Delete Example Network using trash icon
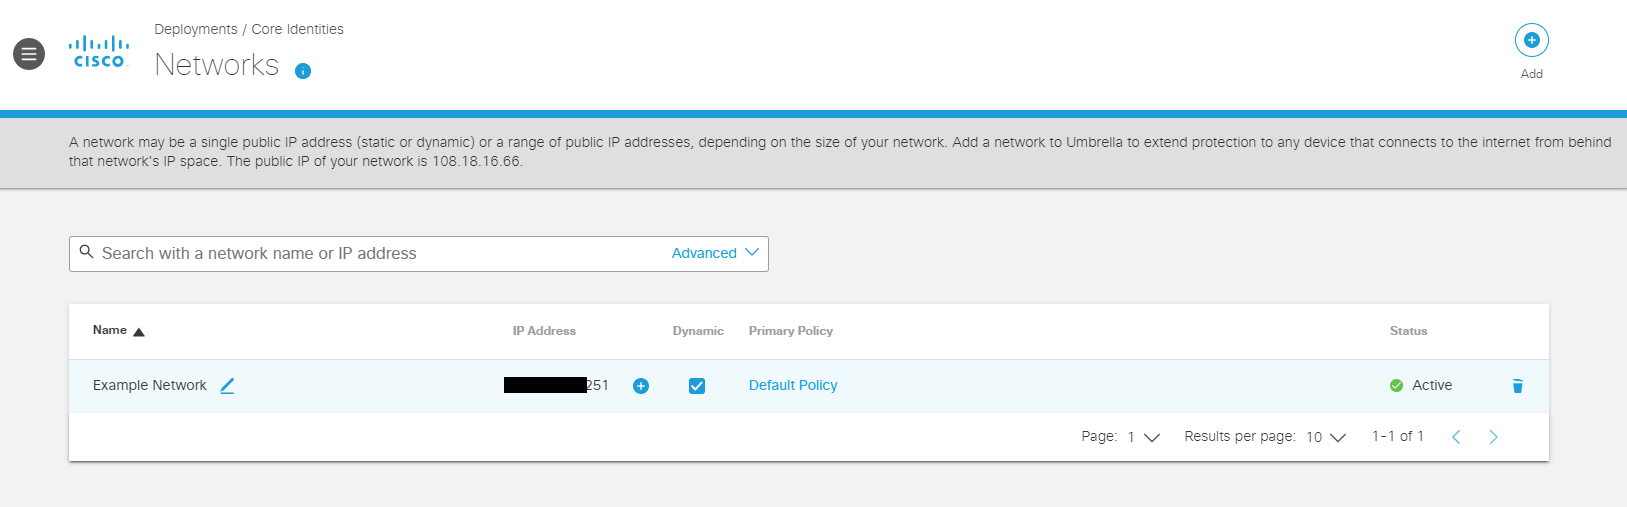 click(1517, 386)
